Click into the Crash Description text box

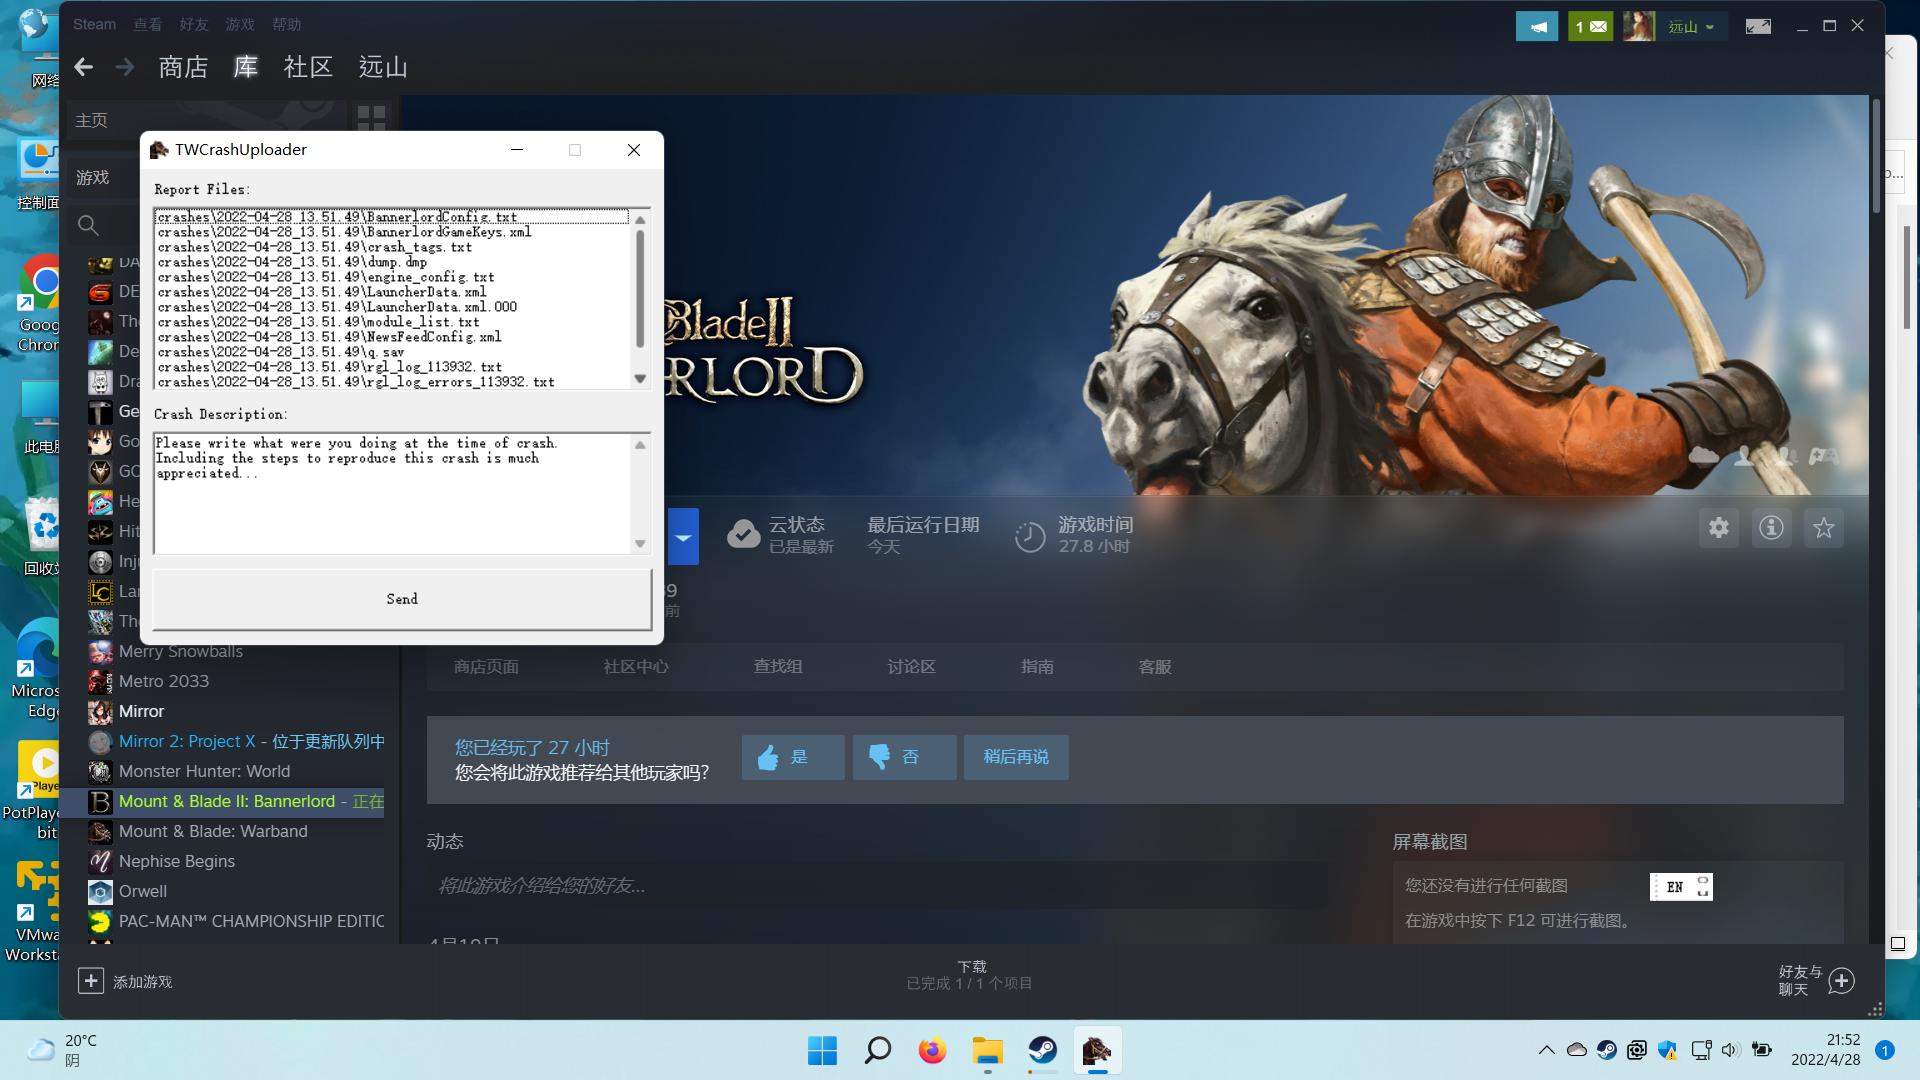coord(392,493)
